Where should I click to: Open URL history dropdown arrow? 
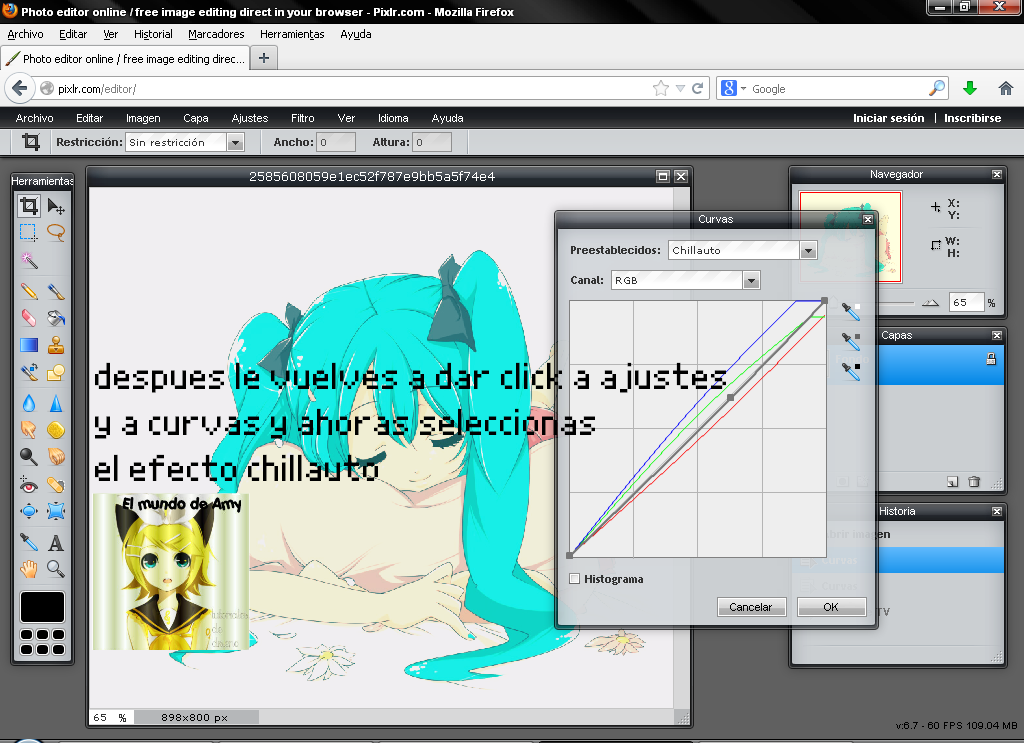click(680, 88)
